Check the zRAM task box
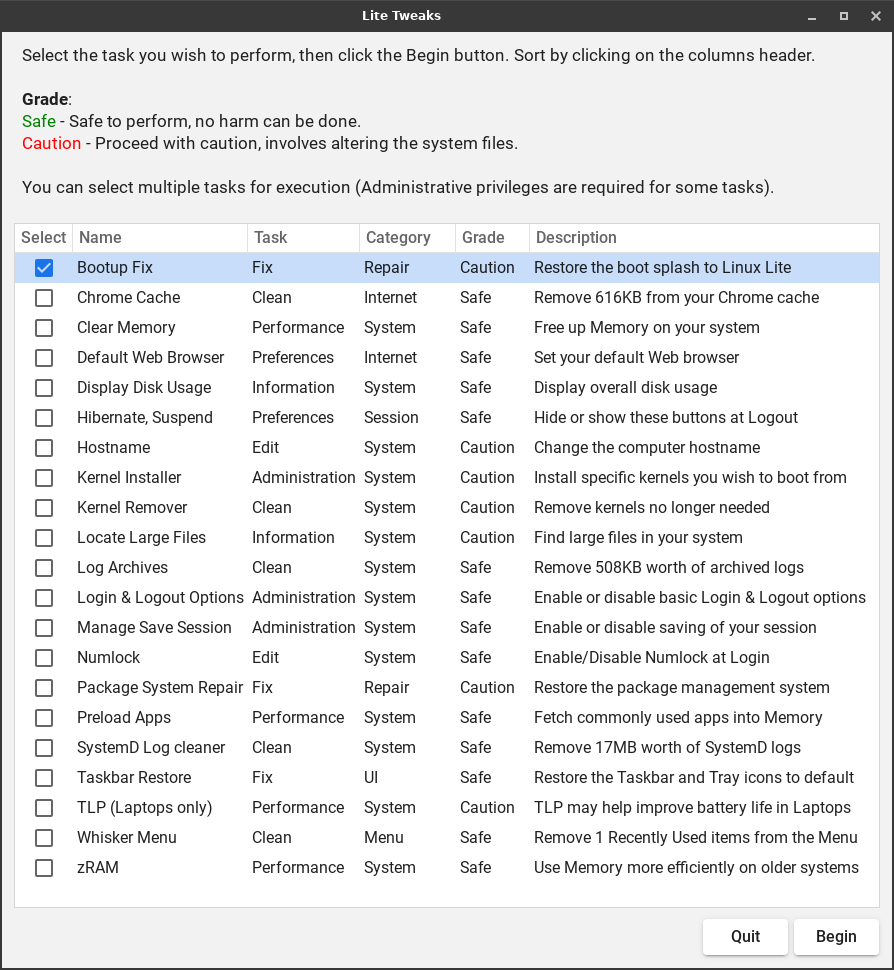 click(44, 868)
